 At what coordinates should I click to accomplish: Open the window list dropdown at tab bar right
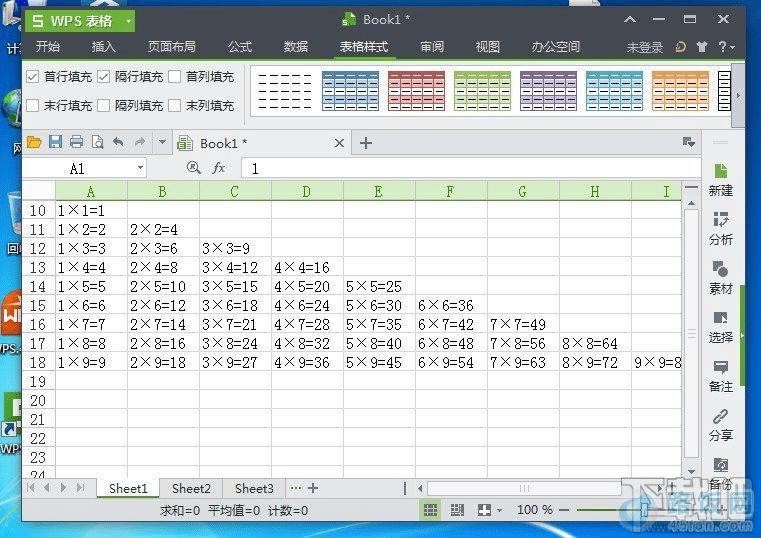(x=689, y=142)
